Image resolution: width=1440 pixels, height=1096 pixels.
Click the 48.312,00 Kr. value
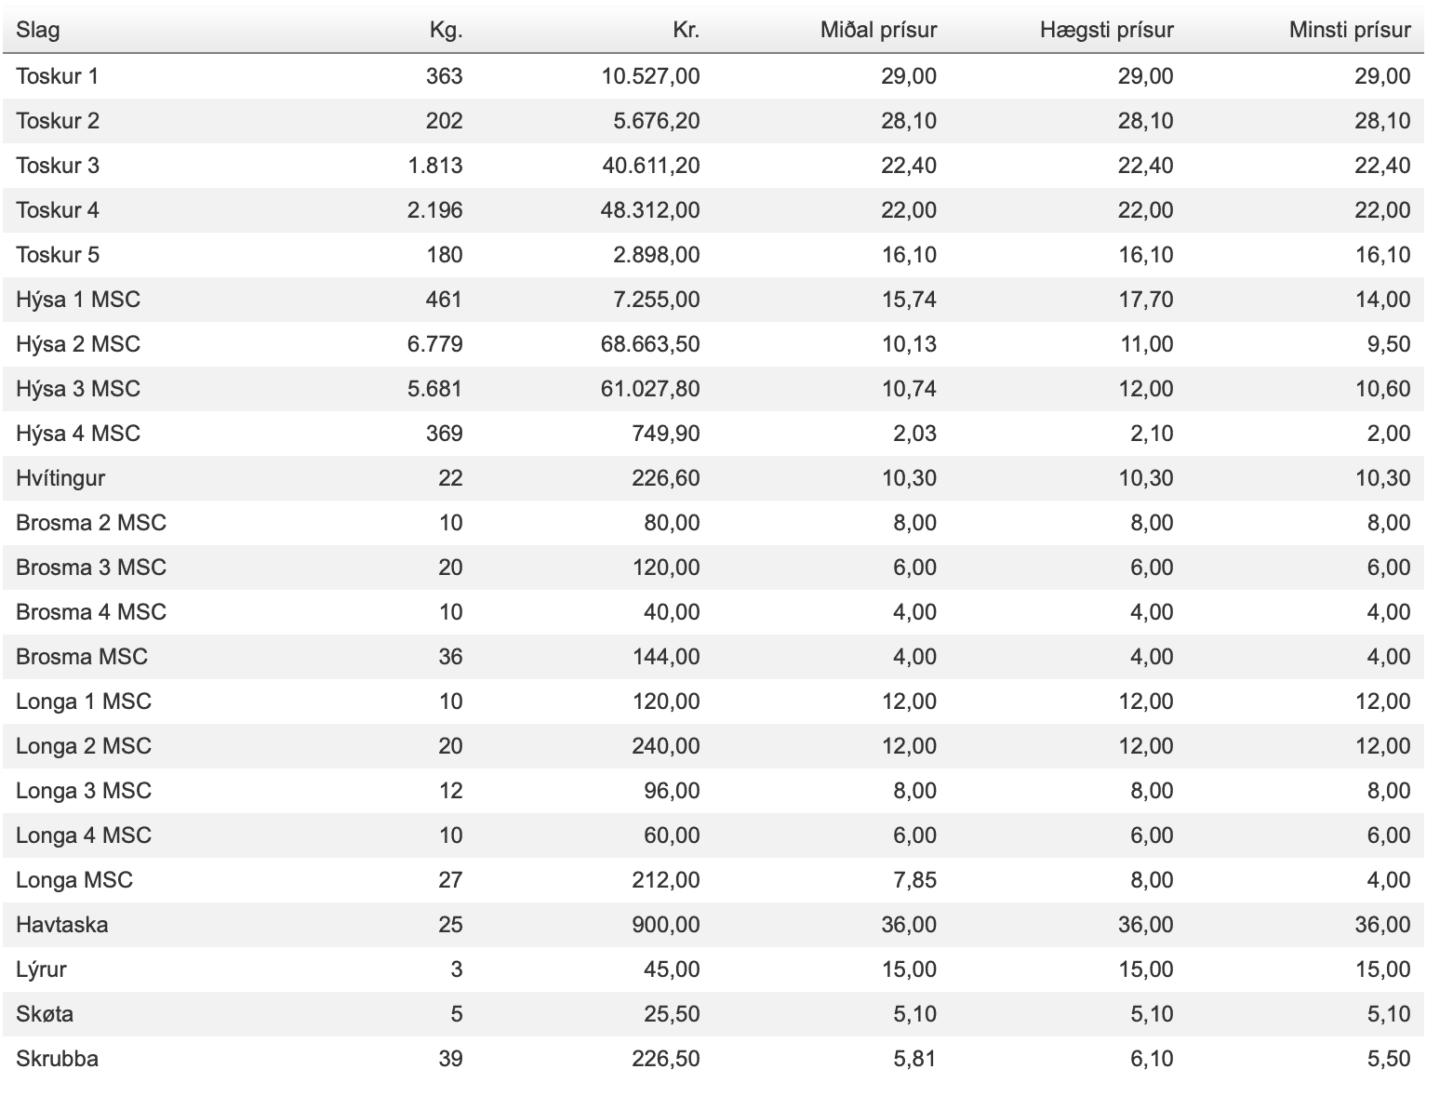click(650, 210)
